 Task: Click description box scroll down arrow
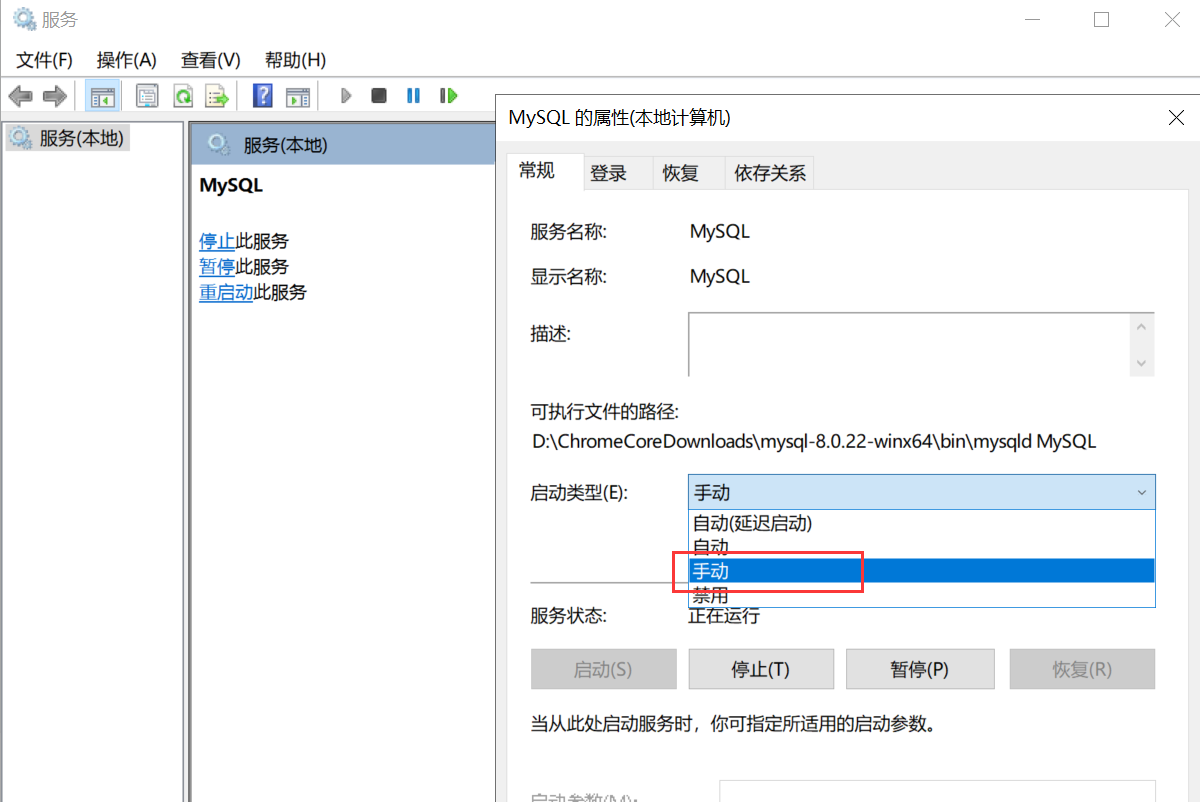[x=1142, y=363]
